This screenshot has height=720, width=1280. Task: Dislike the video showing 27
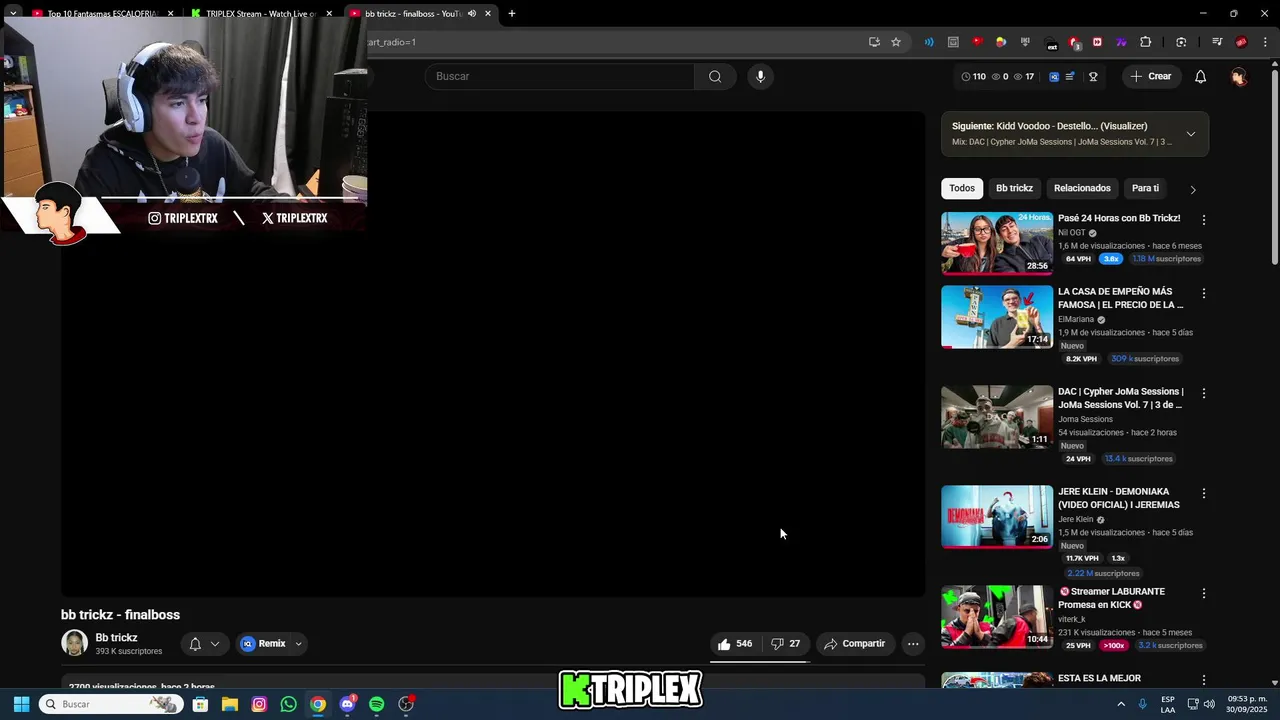click(x=785, y=644)
